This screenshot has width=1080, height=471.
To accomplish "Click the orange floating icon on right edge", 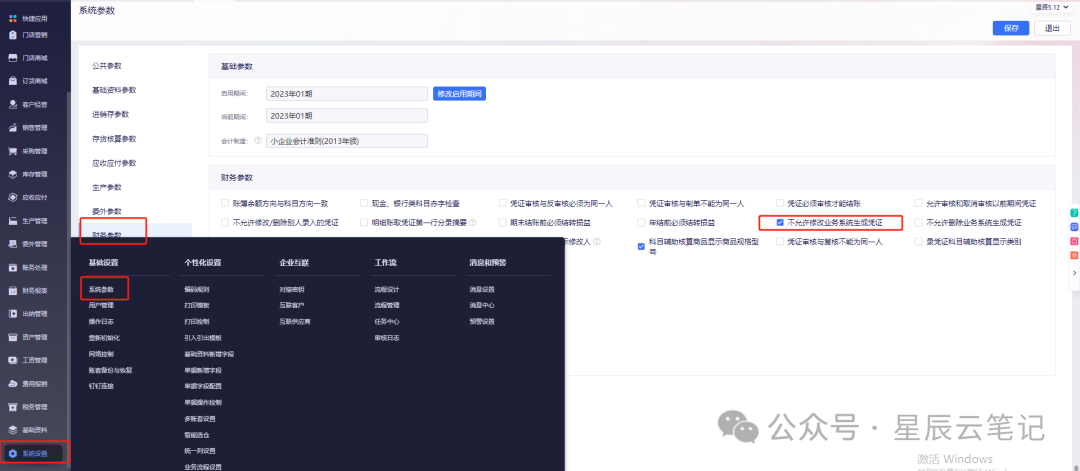I will (1074, 255).
